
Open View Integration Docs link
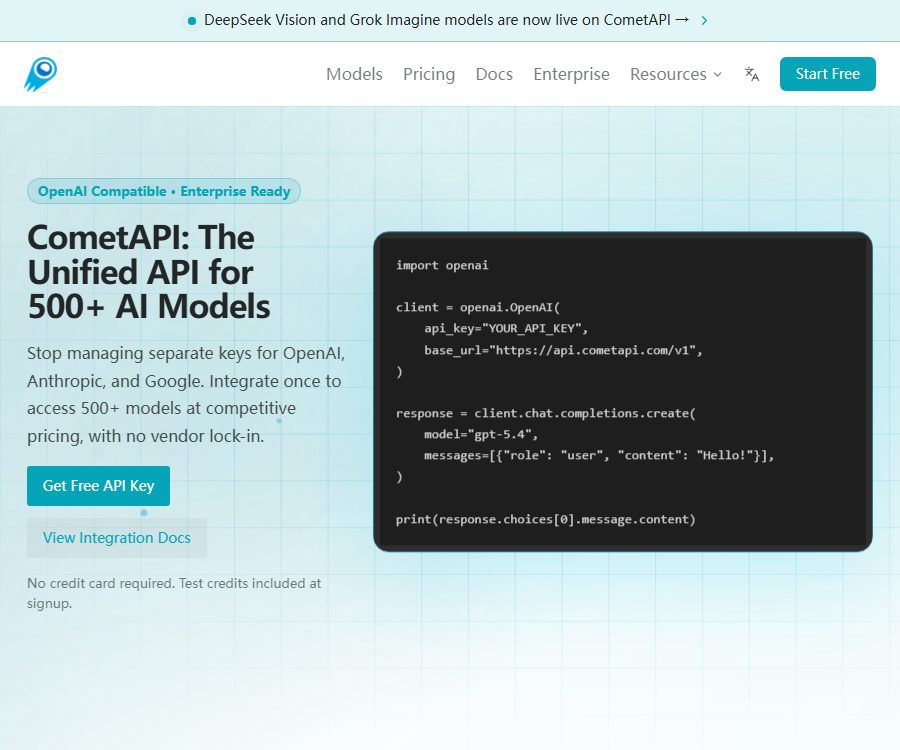click(117, 538)
